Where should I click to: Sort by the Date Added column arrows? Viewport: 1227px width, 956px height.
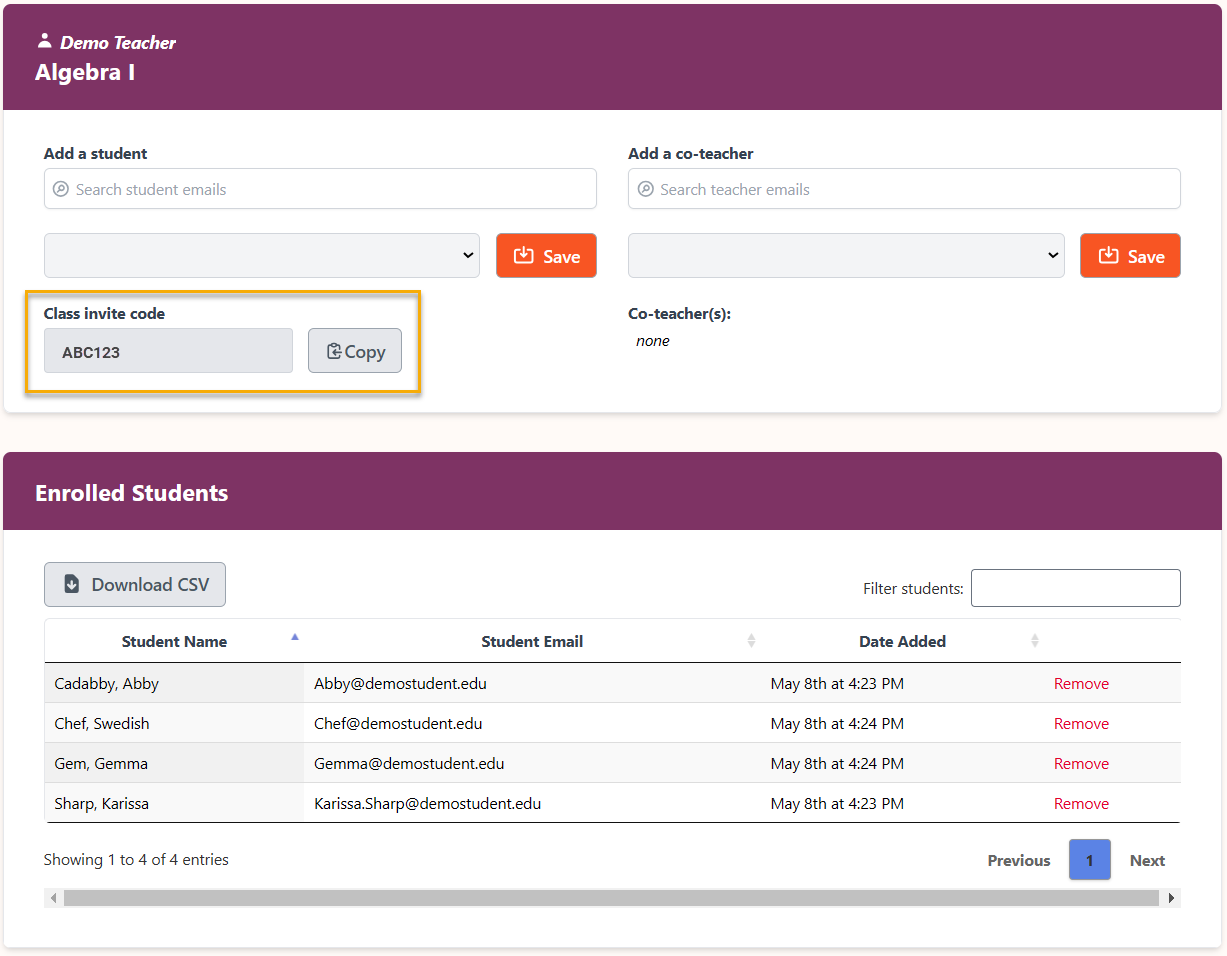pyautogui.click(x=1035, y=641)
